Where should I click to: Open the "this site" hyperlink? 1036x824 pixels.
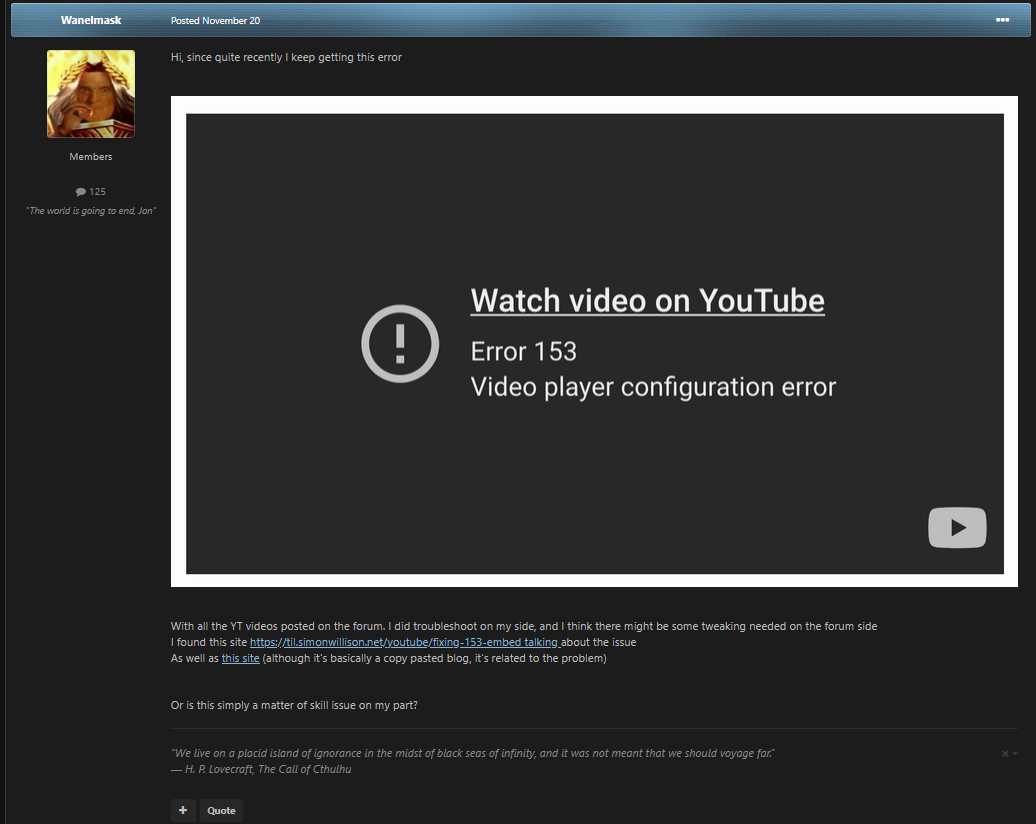click(240, 658)
